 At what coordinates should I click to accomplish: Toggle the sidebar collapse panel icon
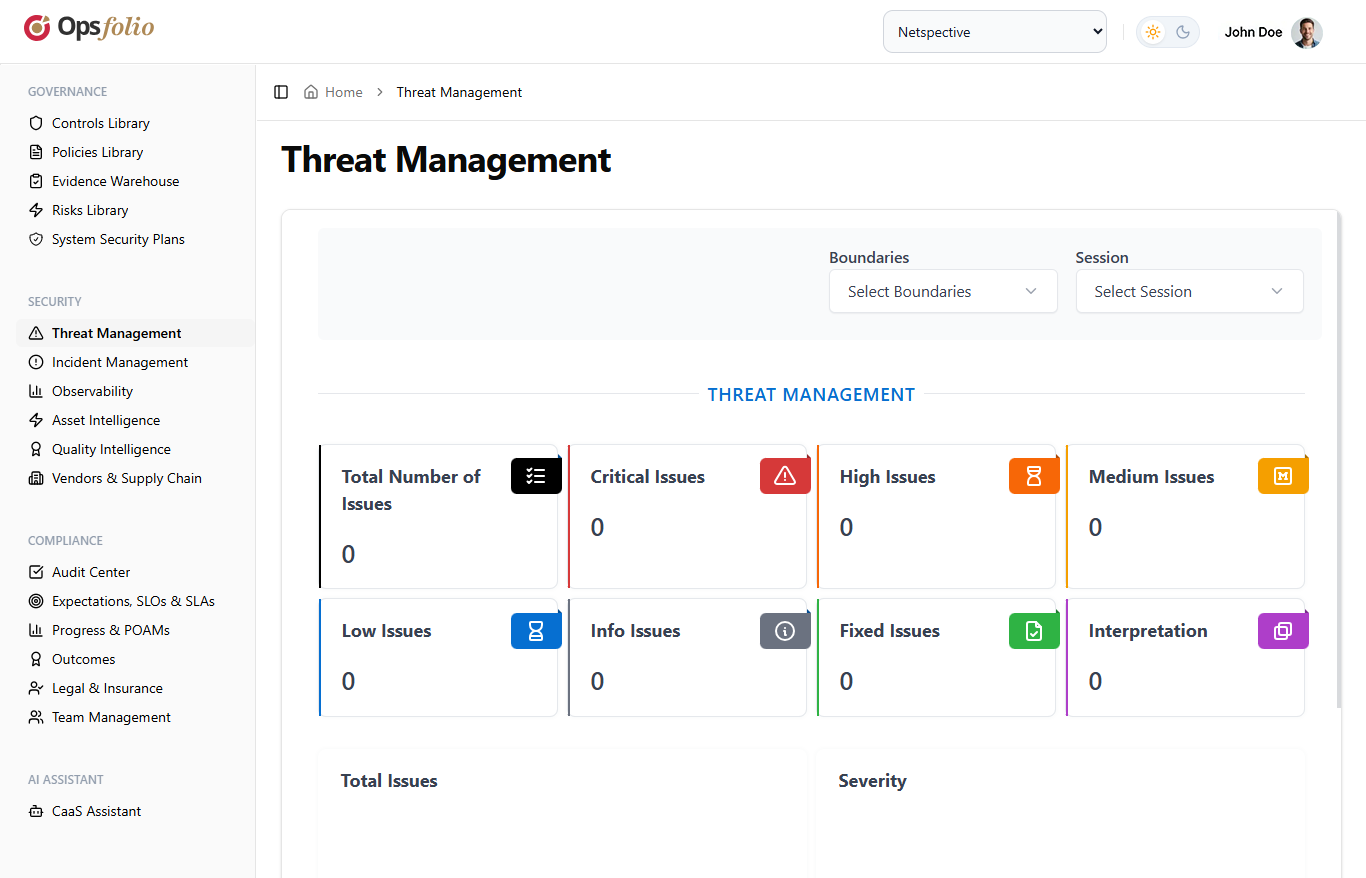click(x=281, y=91)
